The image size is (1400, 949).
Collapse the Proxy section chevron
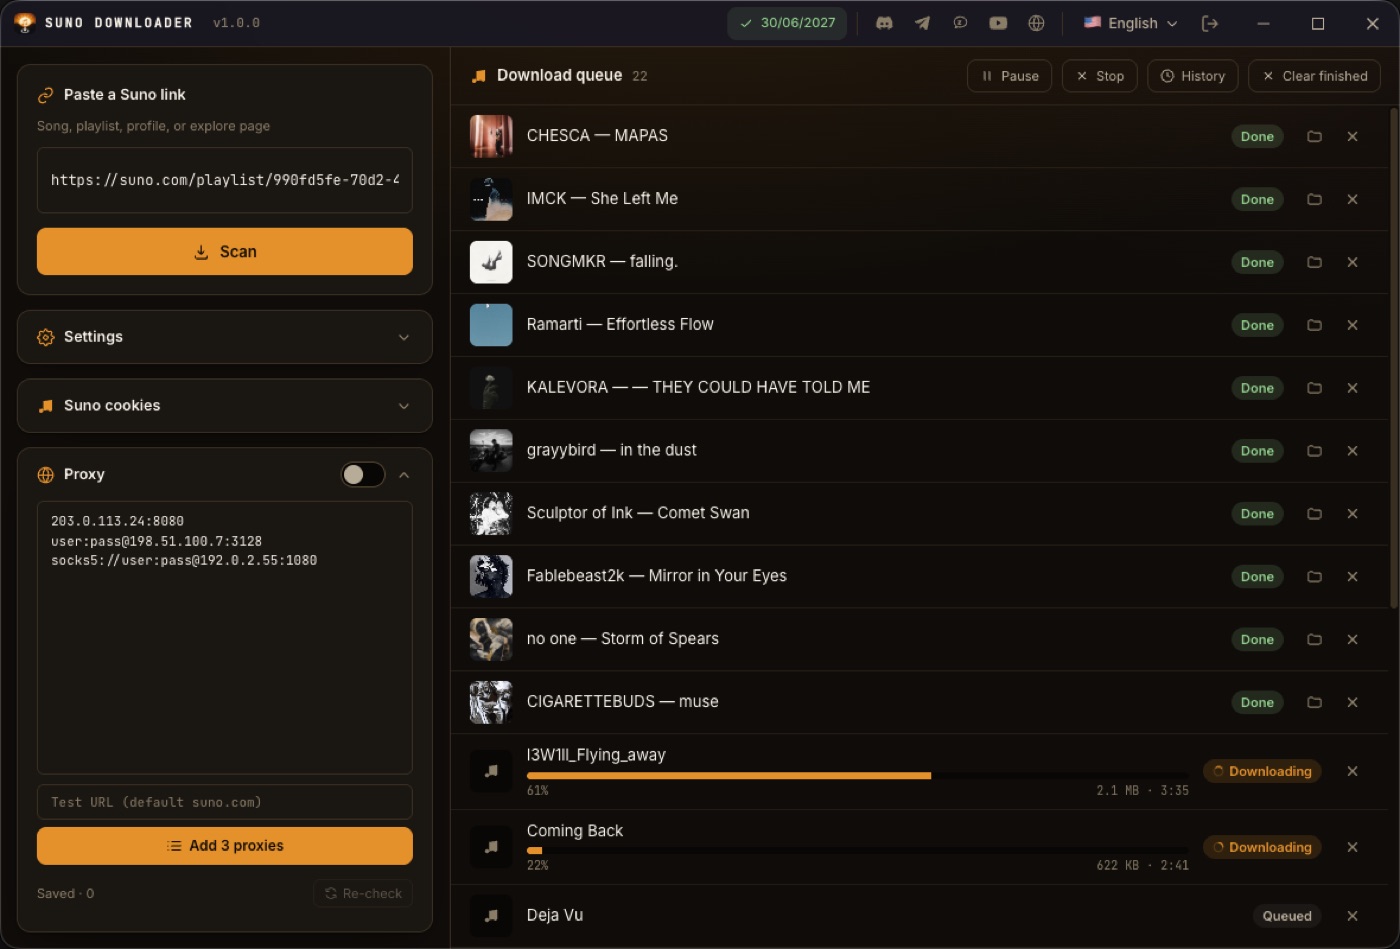pos(404,475)
